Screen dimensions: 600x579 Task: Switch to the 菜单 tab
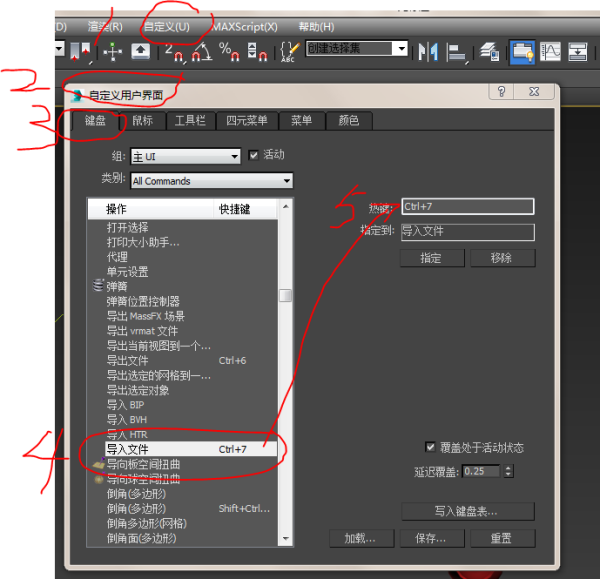pos(302,121)
